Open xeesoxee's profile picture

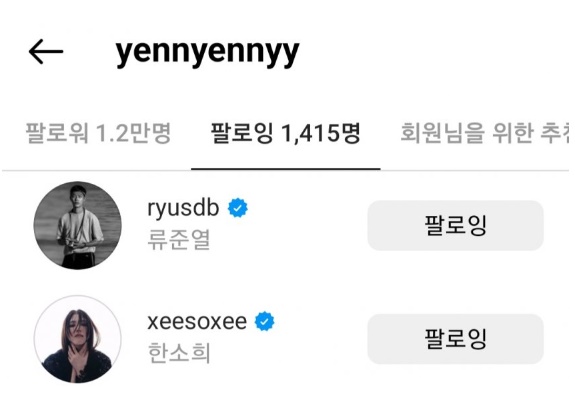(77, 339)
